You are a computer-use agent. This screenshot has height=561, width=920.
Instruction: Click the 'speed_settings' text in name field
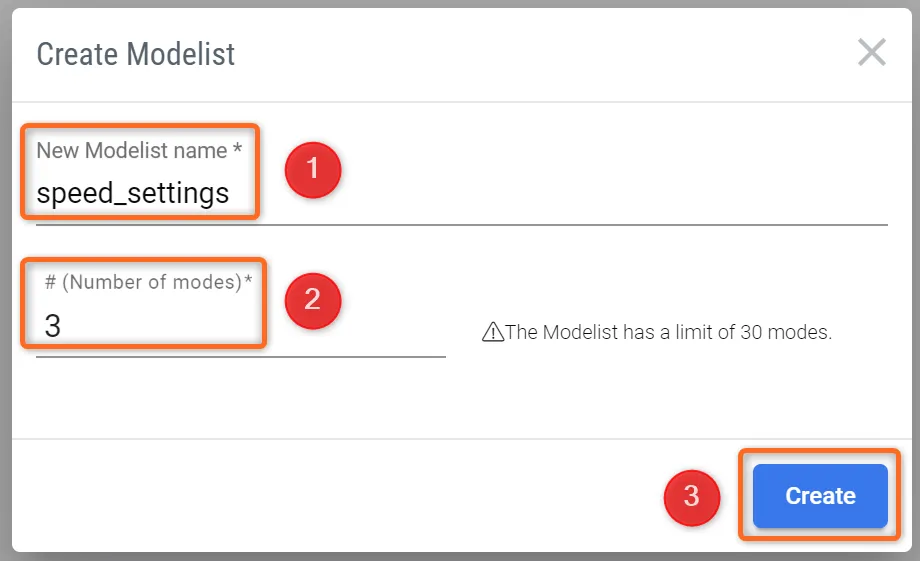tap(133, 193)
